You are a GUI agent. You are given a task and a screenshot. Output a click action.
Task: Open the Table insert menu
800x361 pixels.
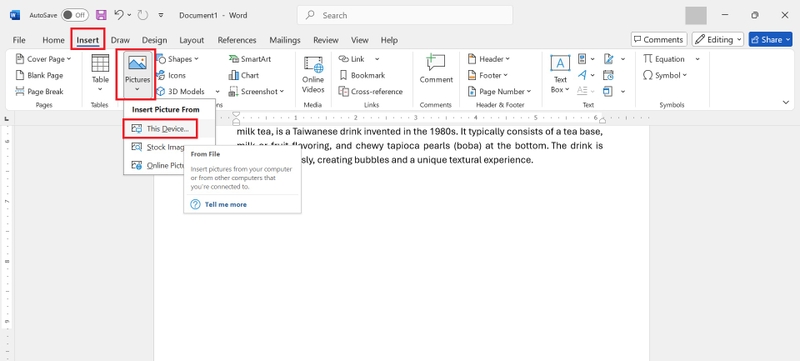100,74
